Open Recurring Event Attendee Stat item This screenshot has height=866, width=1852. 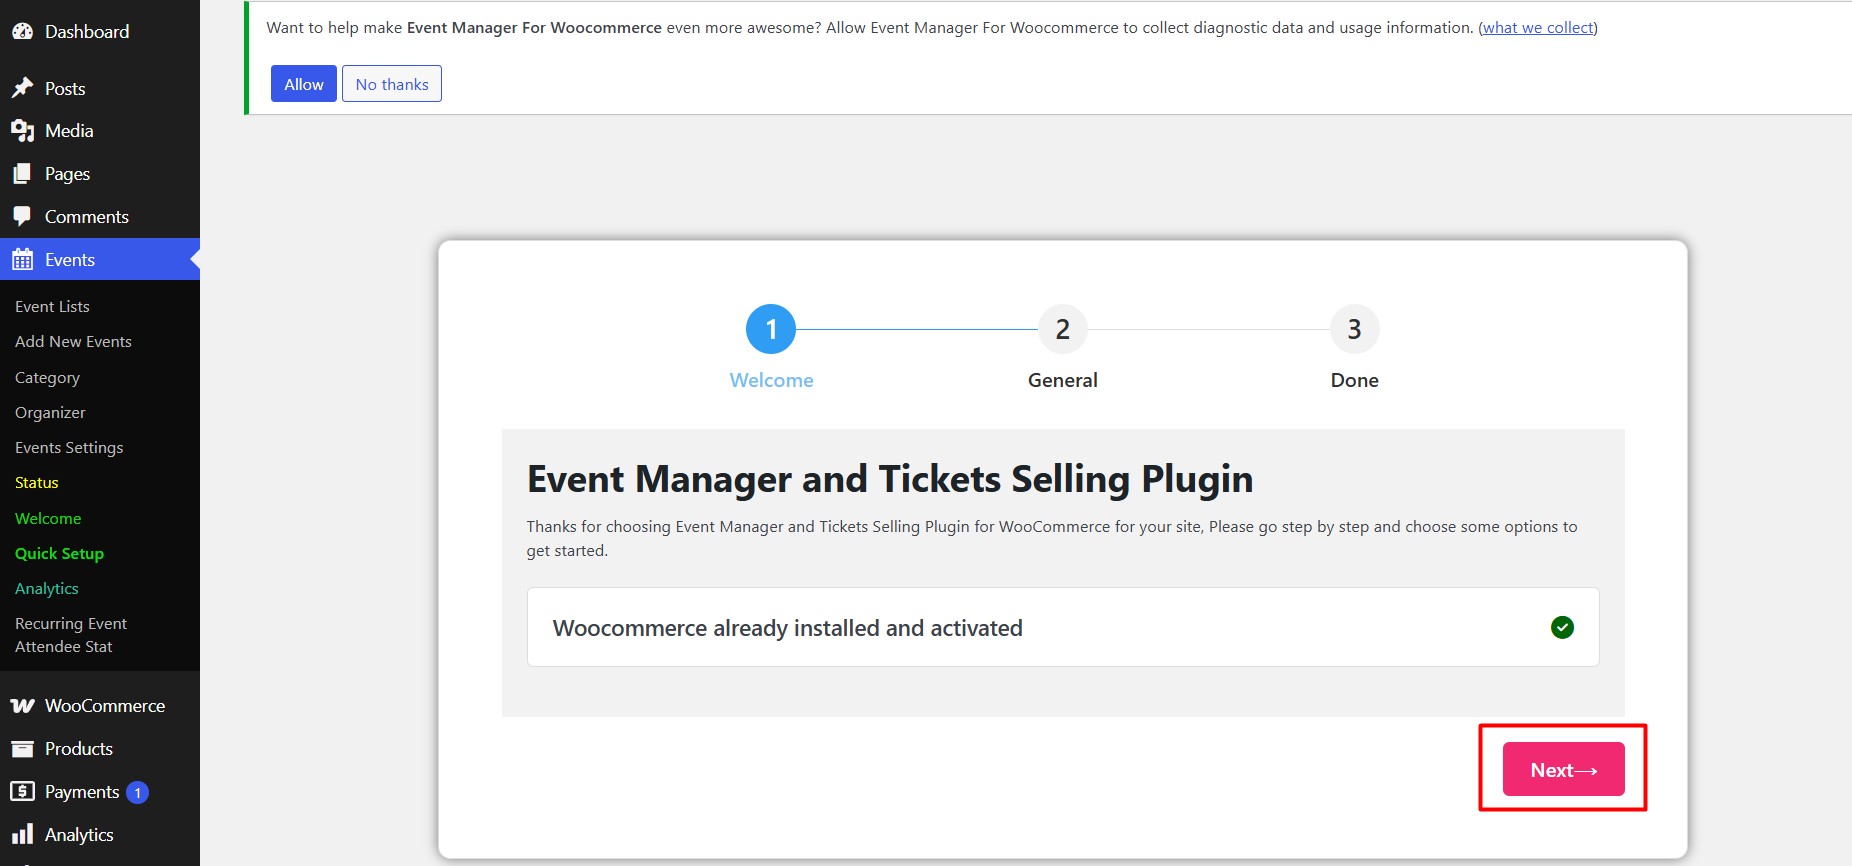tap(71, 635)
